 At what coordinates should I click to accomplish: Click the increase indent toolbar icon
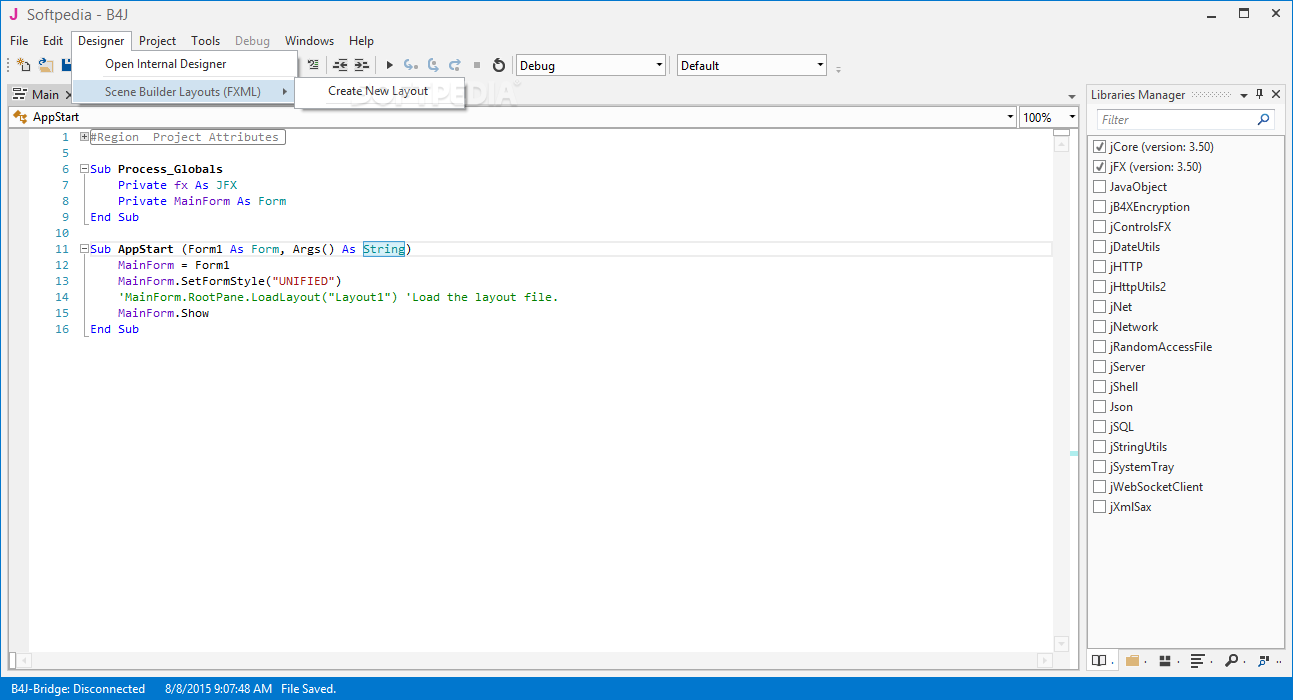pos(361,65)
